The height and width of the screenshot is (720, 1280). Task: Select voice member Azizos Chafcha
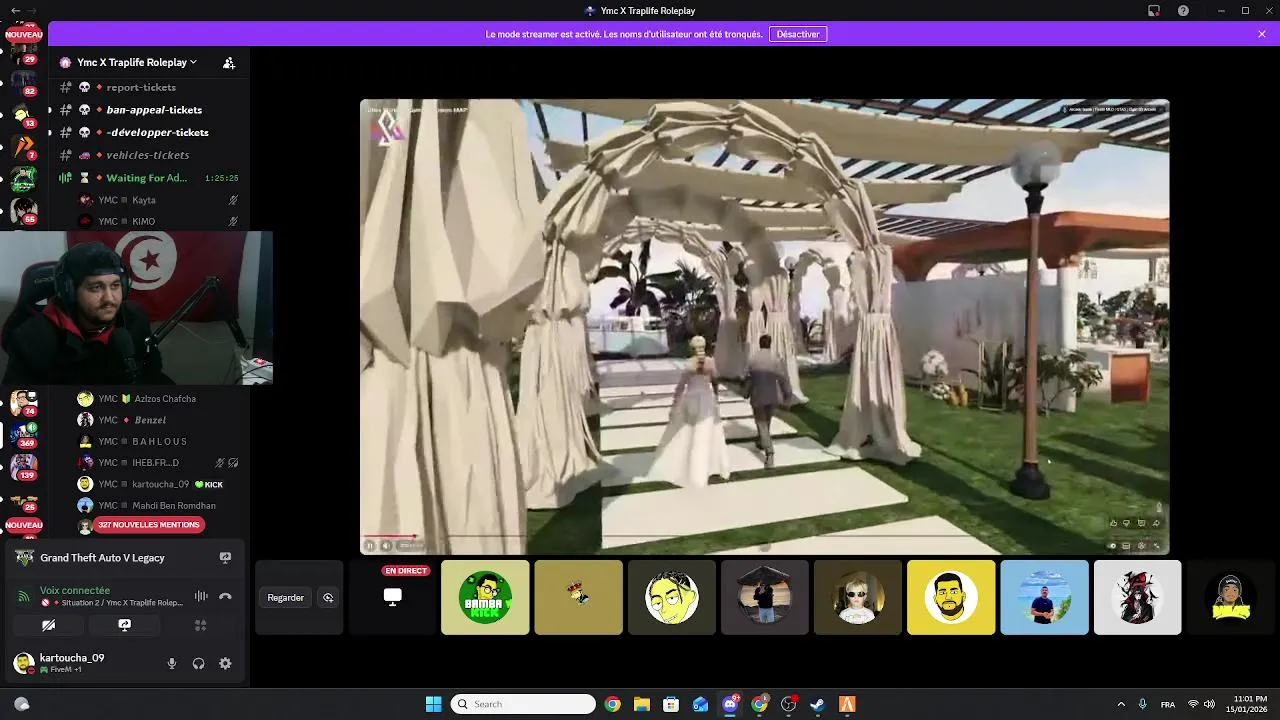click(x=160, y=399)
